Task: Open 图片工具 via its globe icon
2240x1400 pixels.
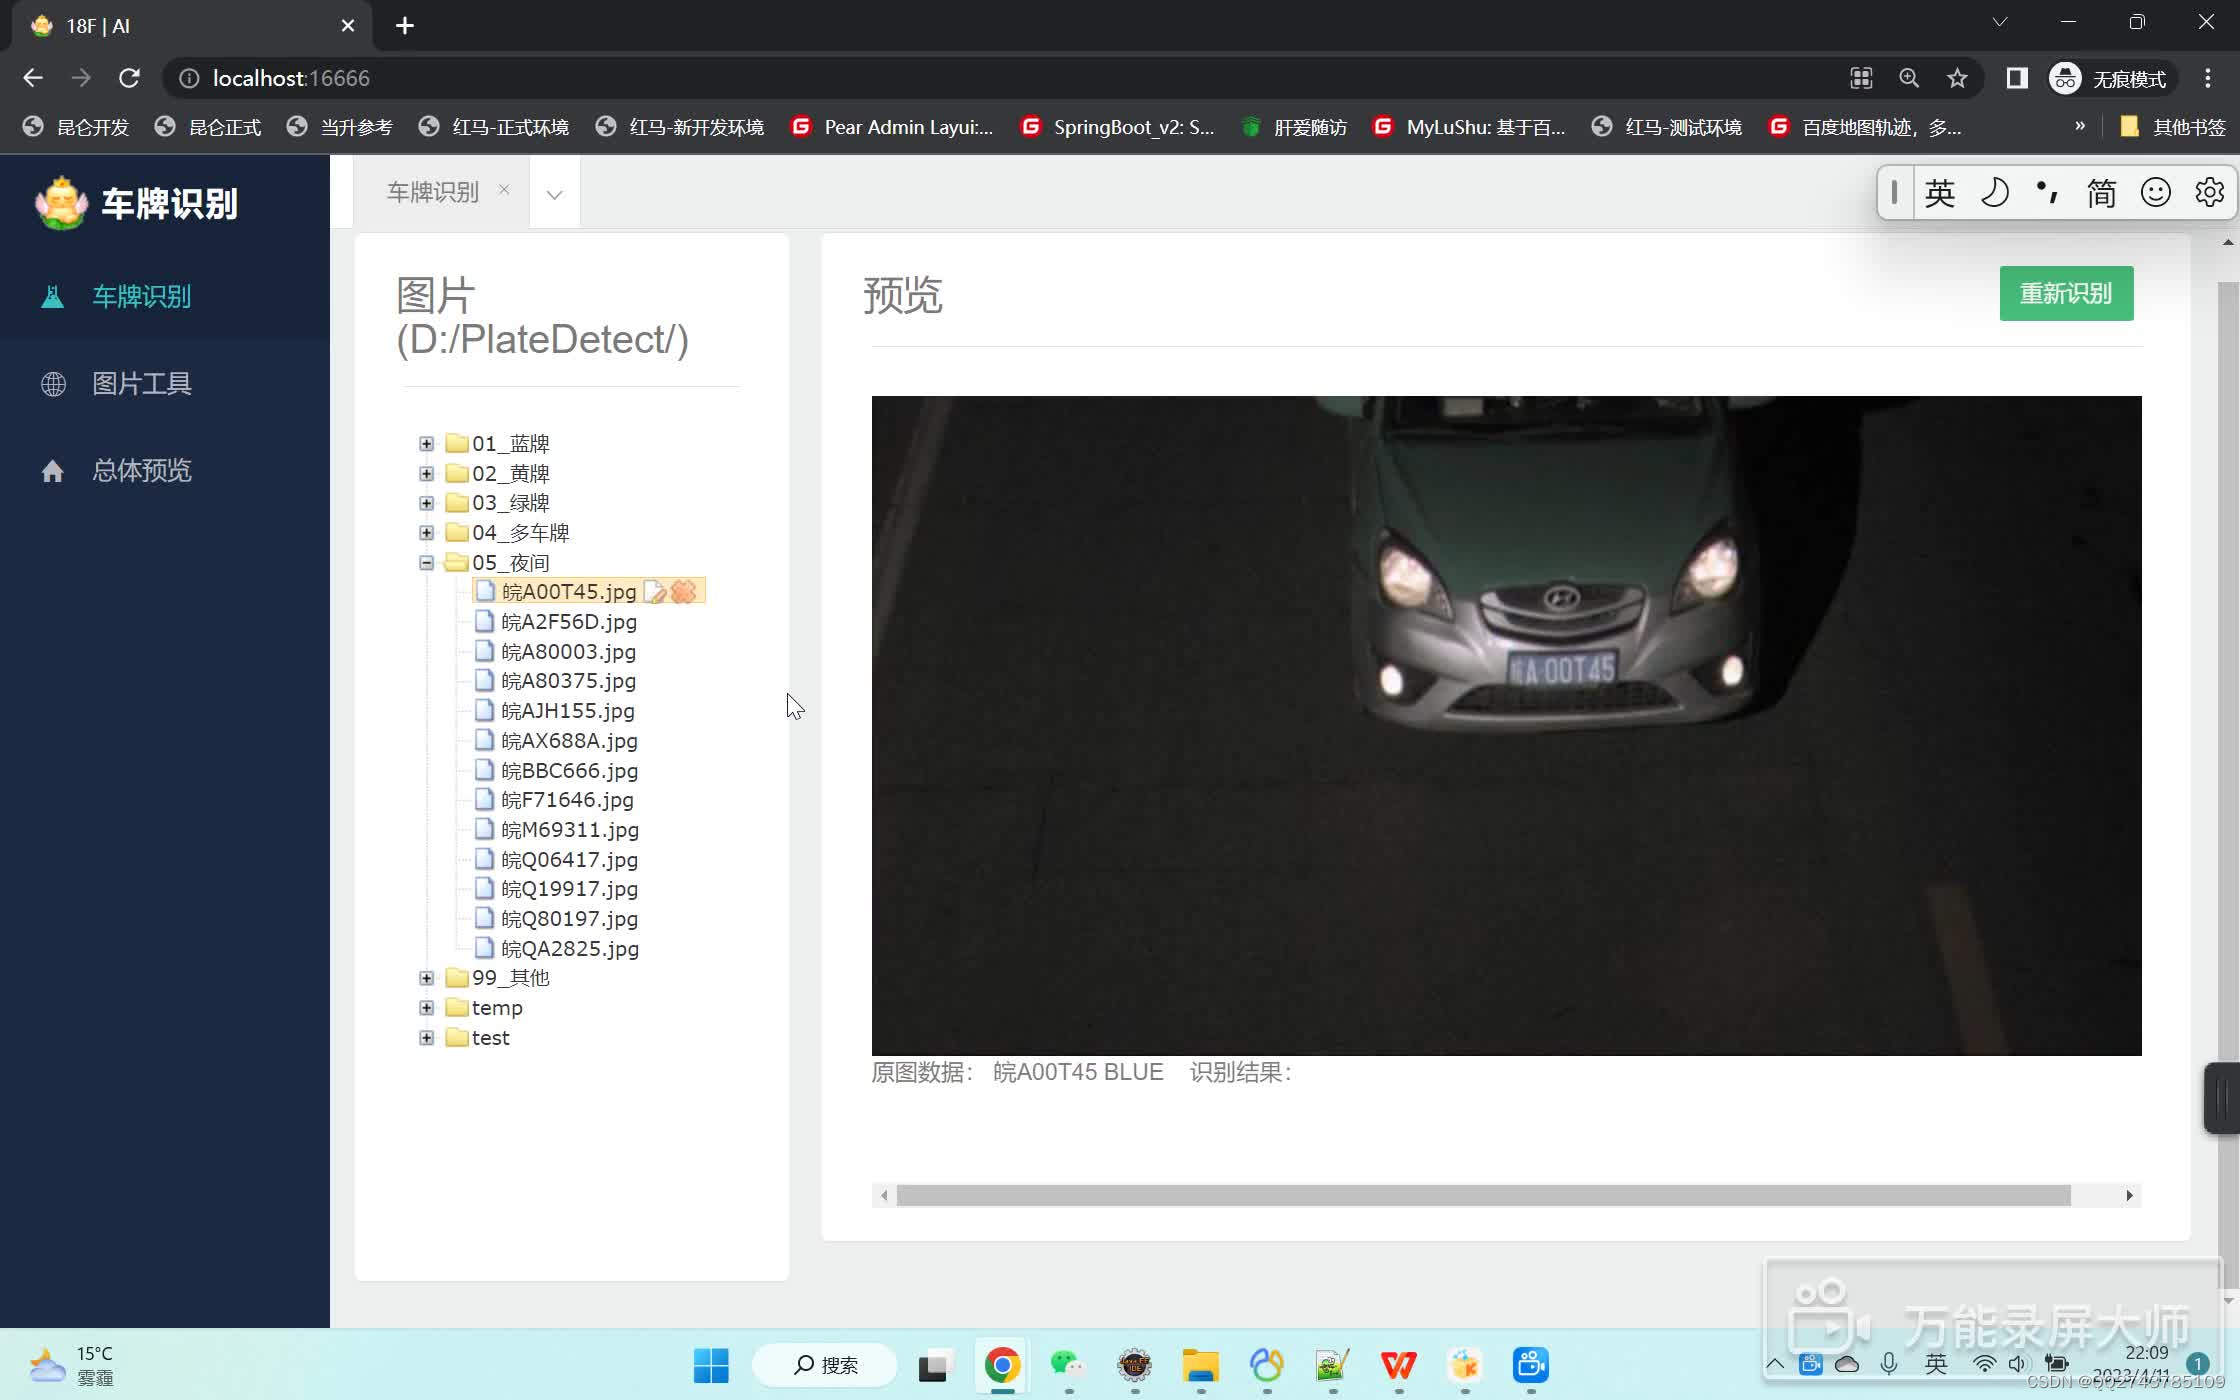Action: 53,384
